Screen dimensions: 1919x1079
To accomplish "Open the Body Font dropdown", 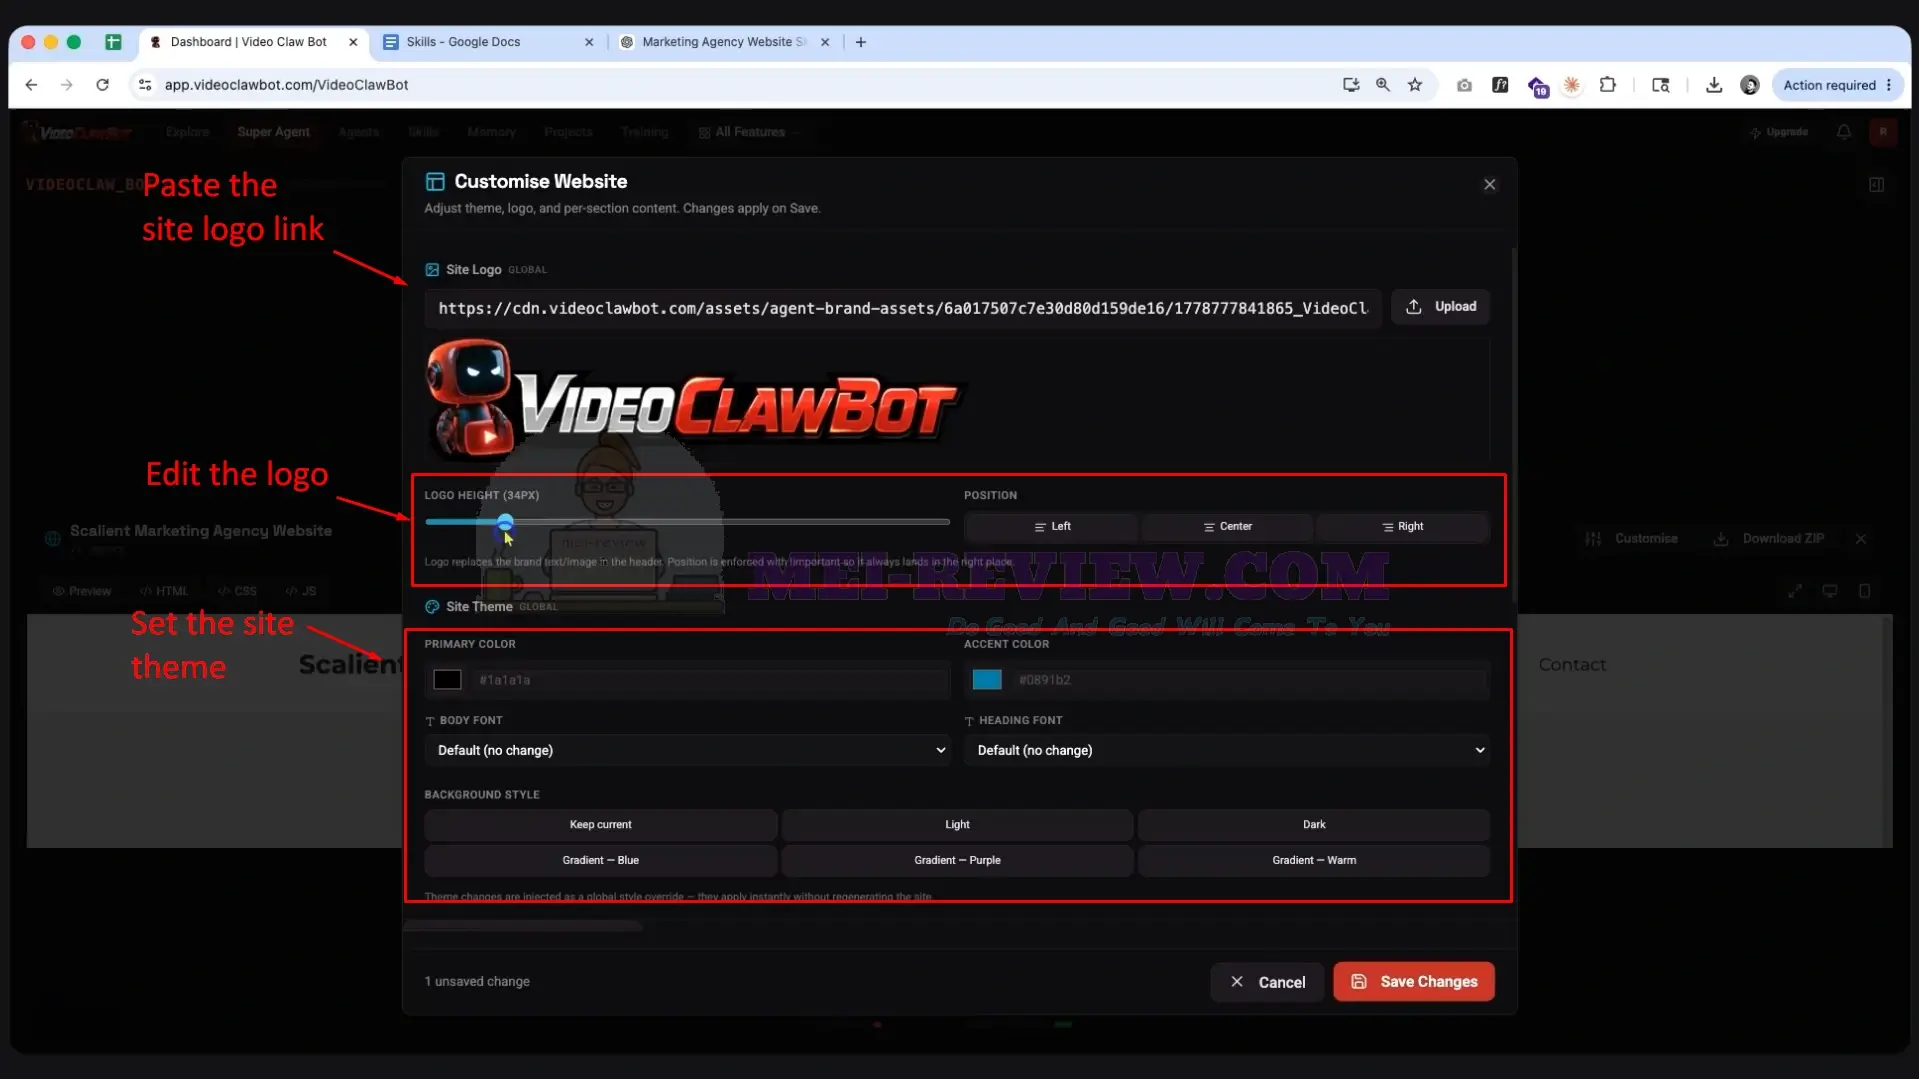I will coord(687,750).
